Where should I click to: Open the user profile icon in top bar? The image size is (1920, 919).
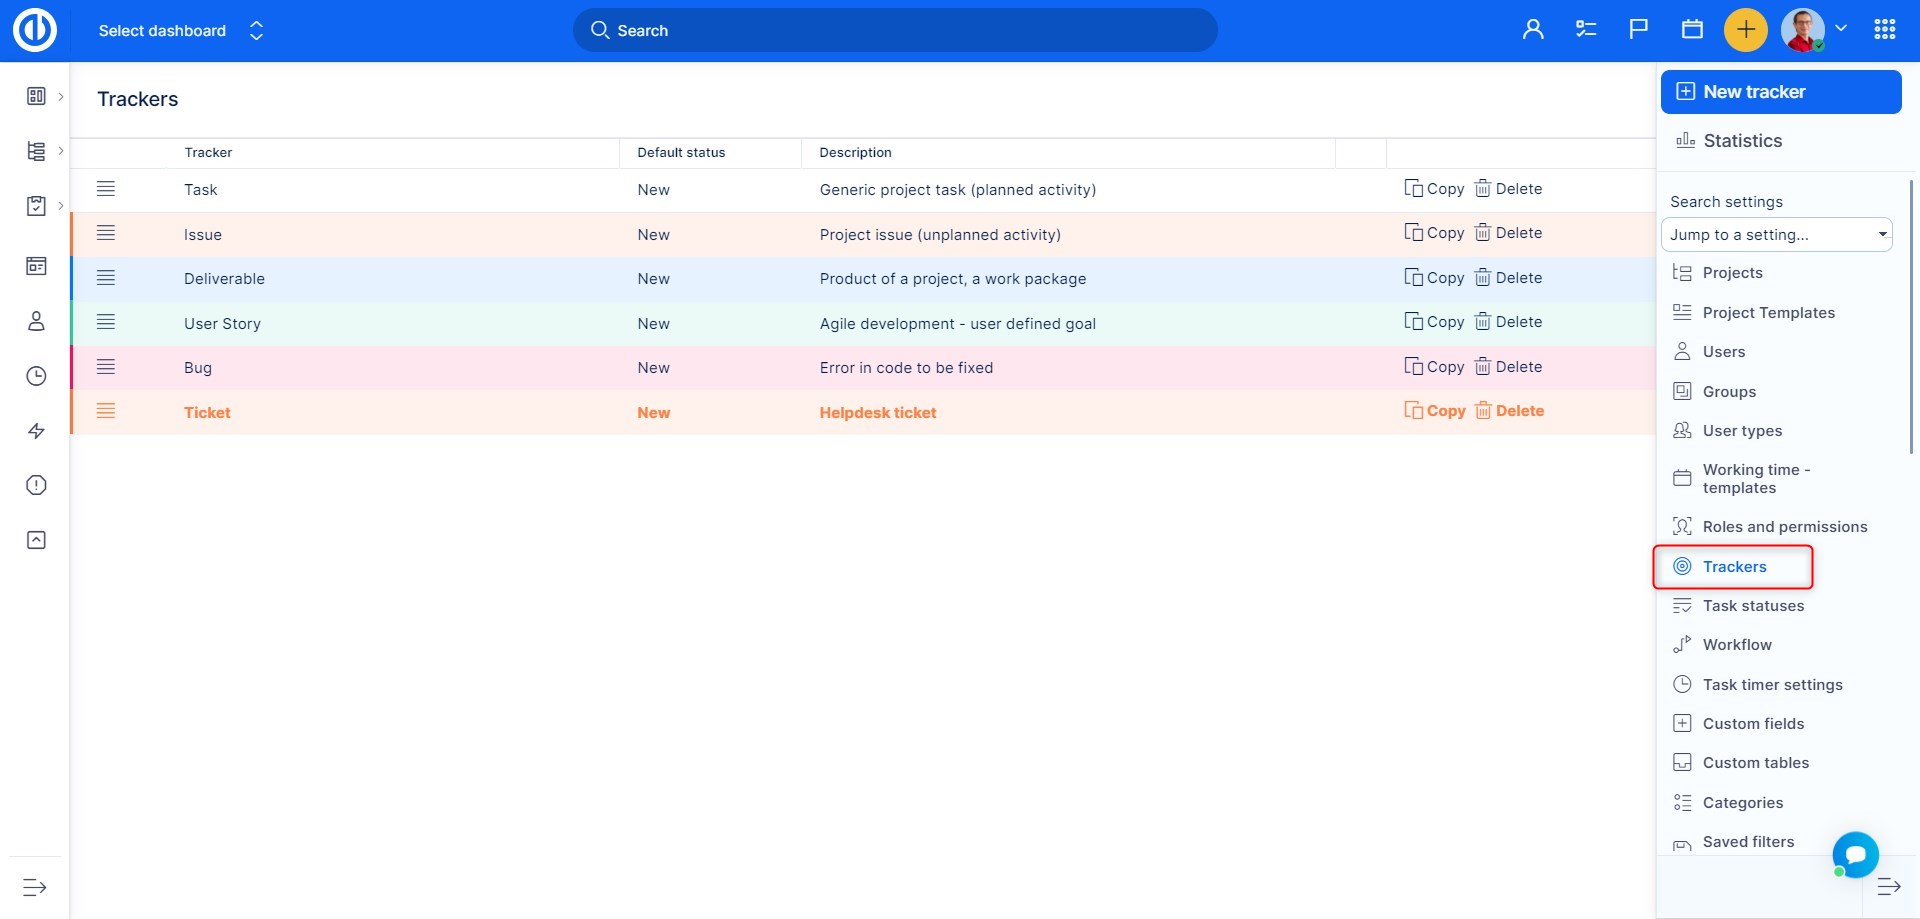pos(1533,30)
